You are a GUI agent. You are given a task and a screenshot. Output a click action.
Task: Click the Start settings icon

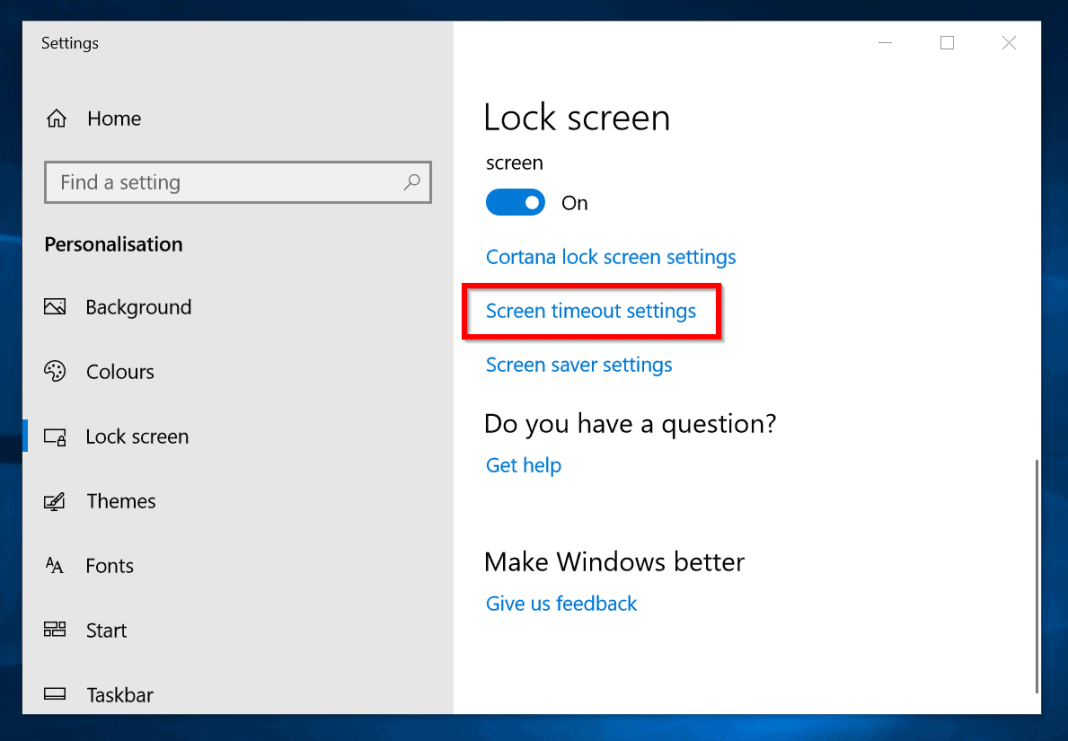pos(56,630)
